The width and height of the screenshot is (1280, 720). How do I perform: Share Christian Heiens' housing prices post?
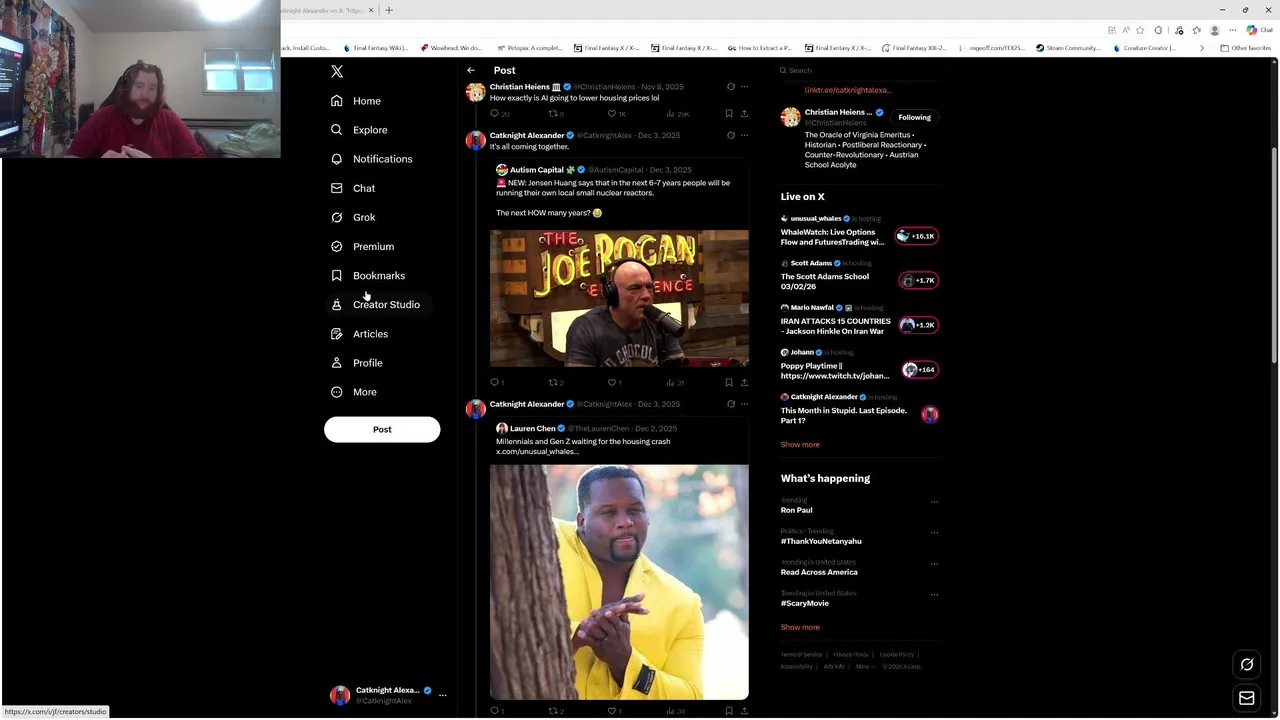[744, 114]
